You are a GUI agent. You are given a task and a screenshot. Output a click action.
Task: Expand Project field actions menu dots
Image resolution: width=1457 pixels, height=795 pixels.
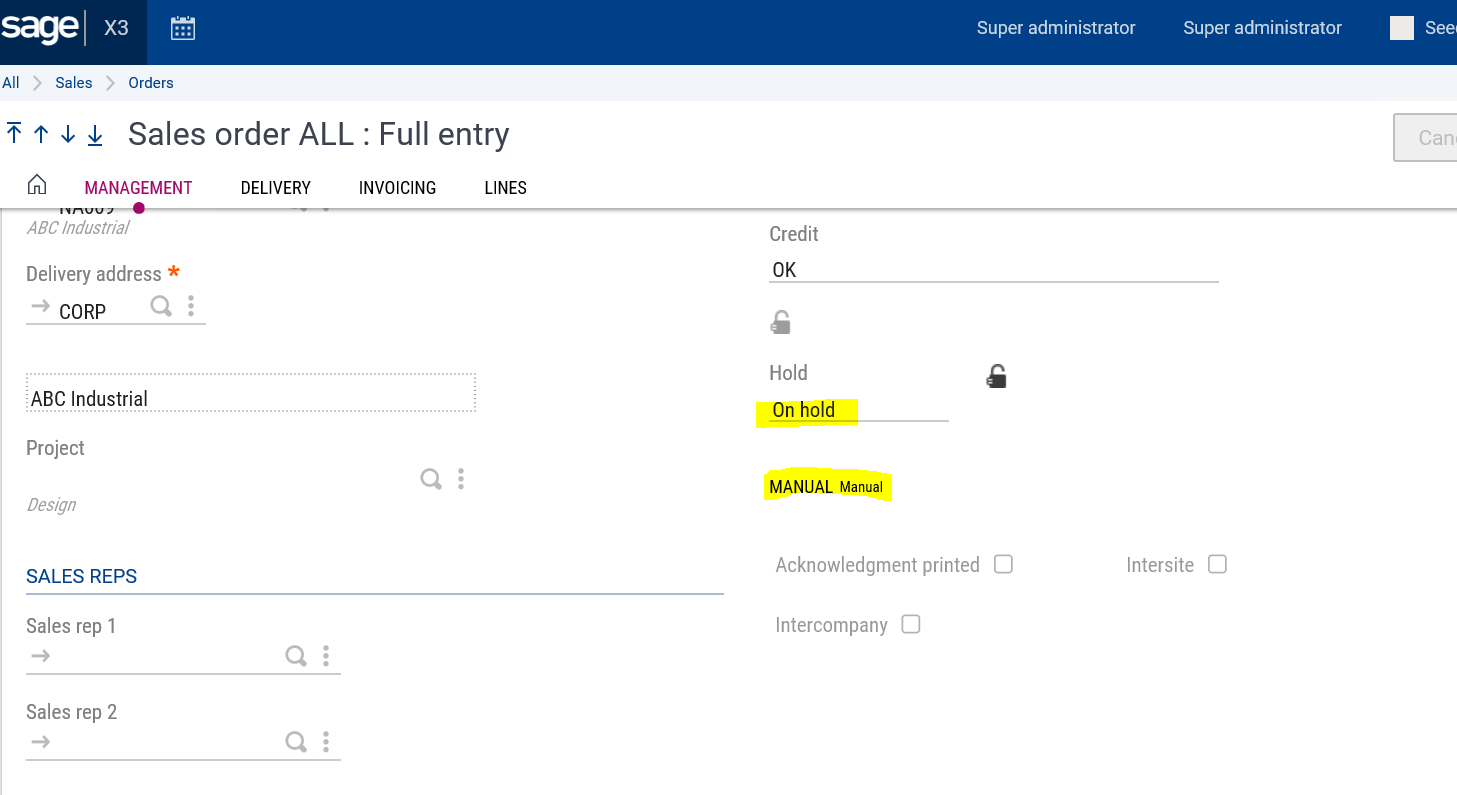[461, 479]
